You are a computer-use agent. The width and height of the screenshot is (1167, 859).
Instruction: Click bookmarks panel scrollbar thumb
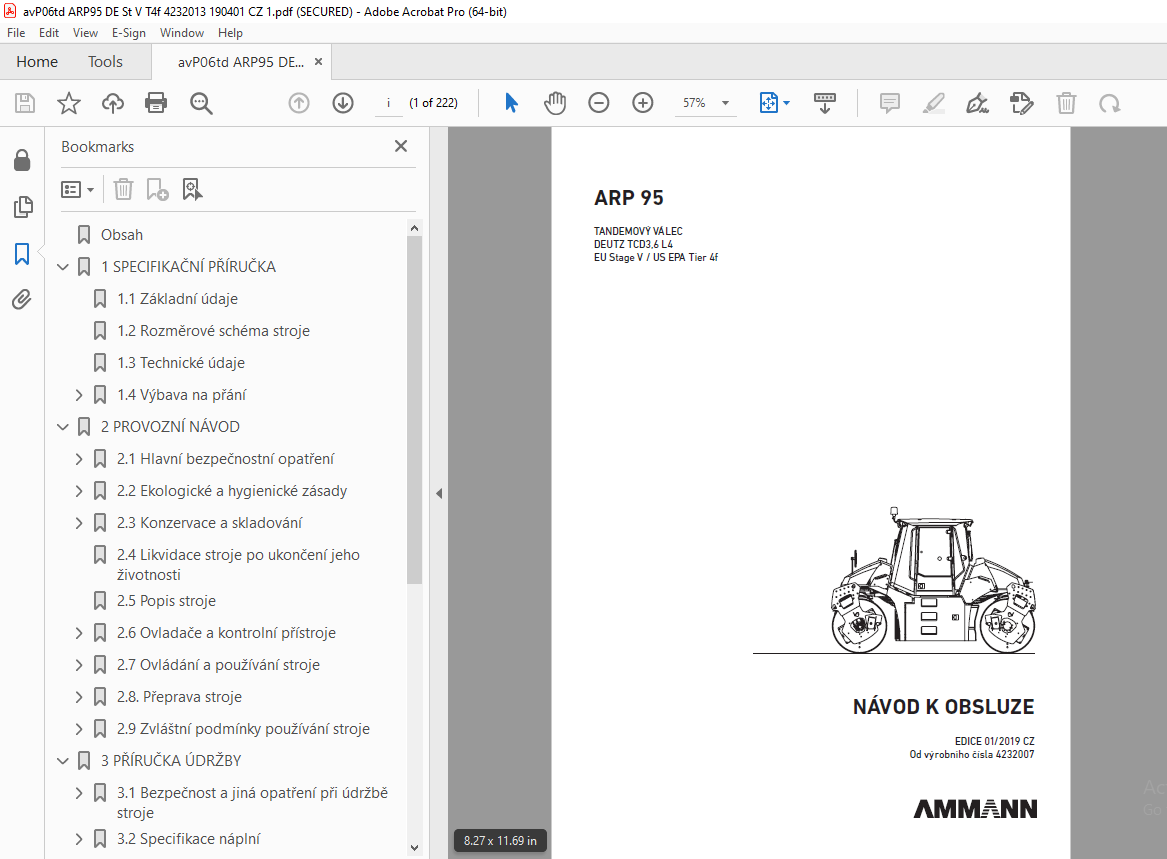[415, 409]
